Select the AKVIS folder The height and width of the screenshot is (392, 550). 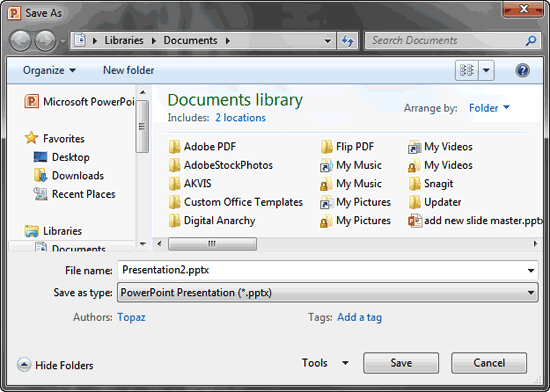tap(190, 183)
